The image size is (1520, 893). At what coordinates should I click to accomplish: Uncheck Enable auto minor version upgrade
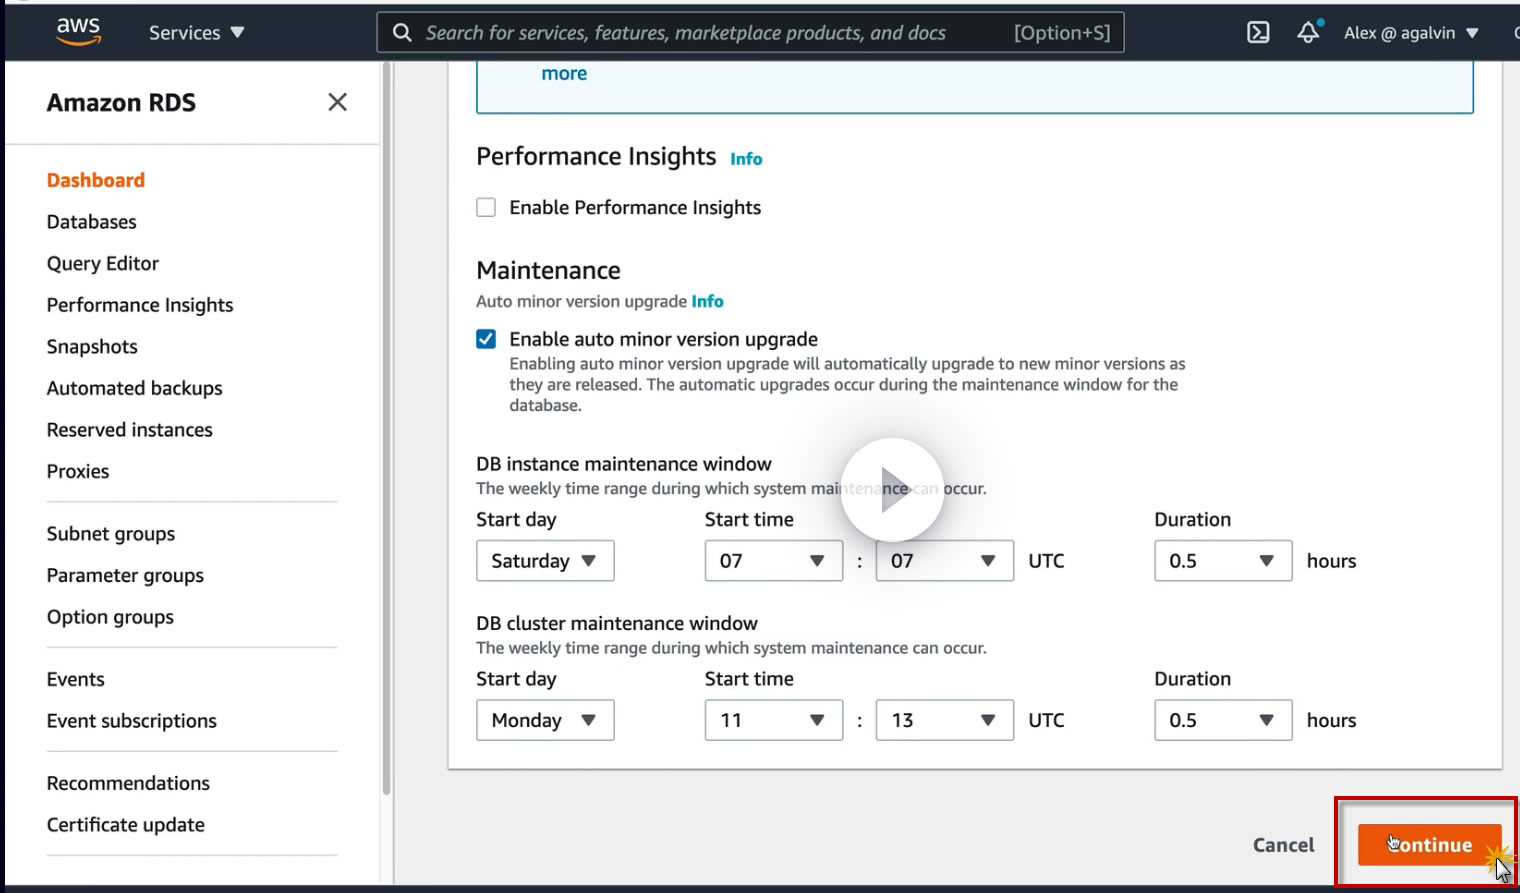coord(486,340)
